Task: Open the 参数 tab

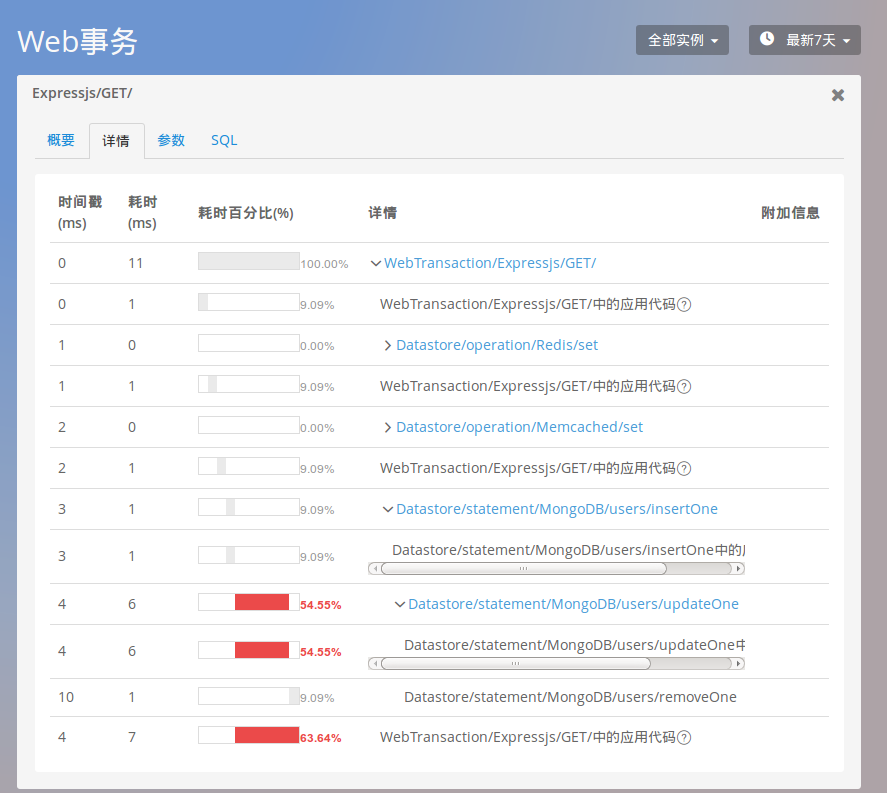Action: coord(171,140)
